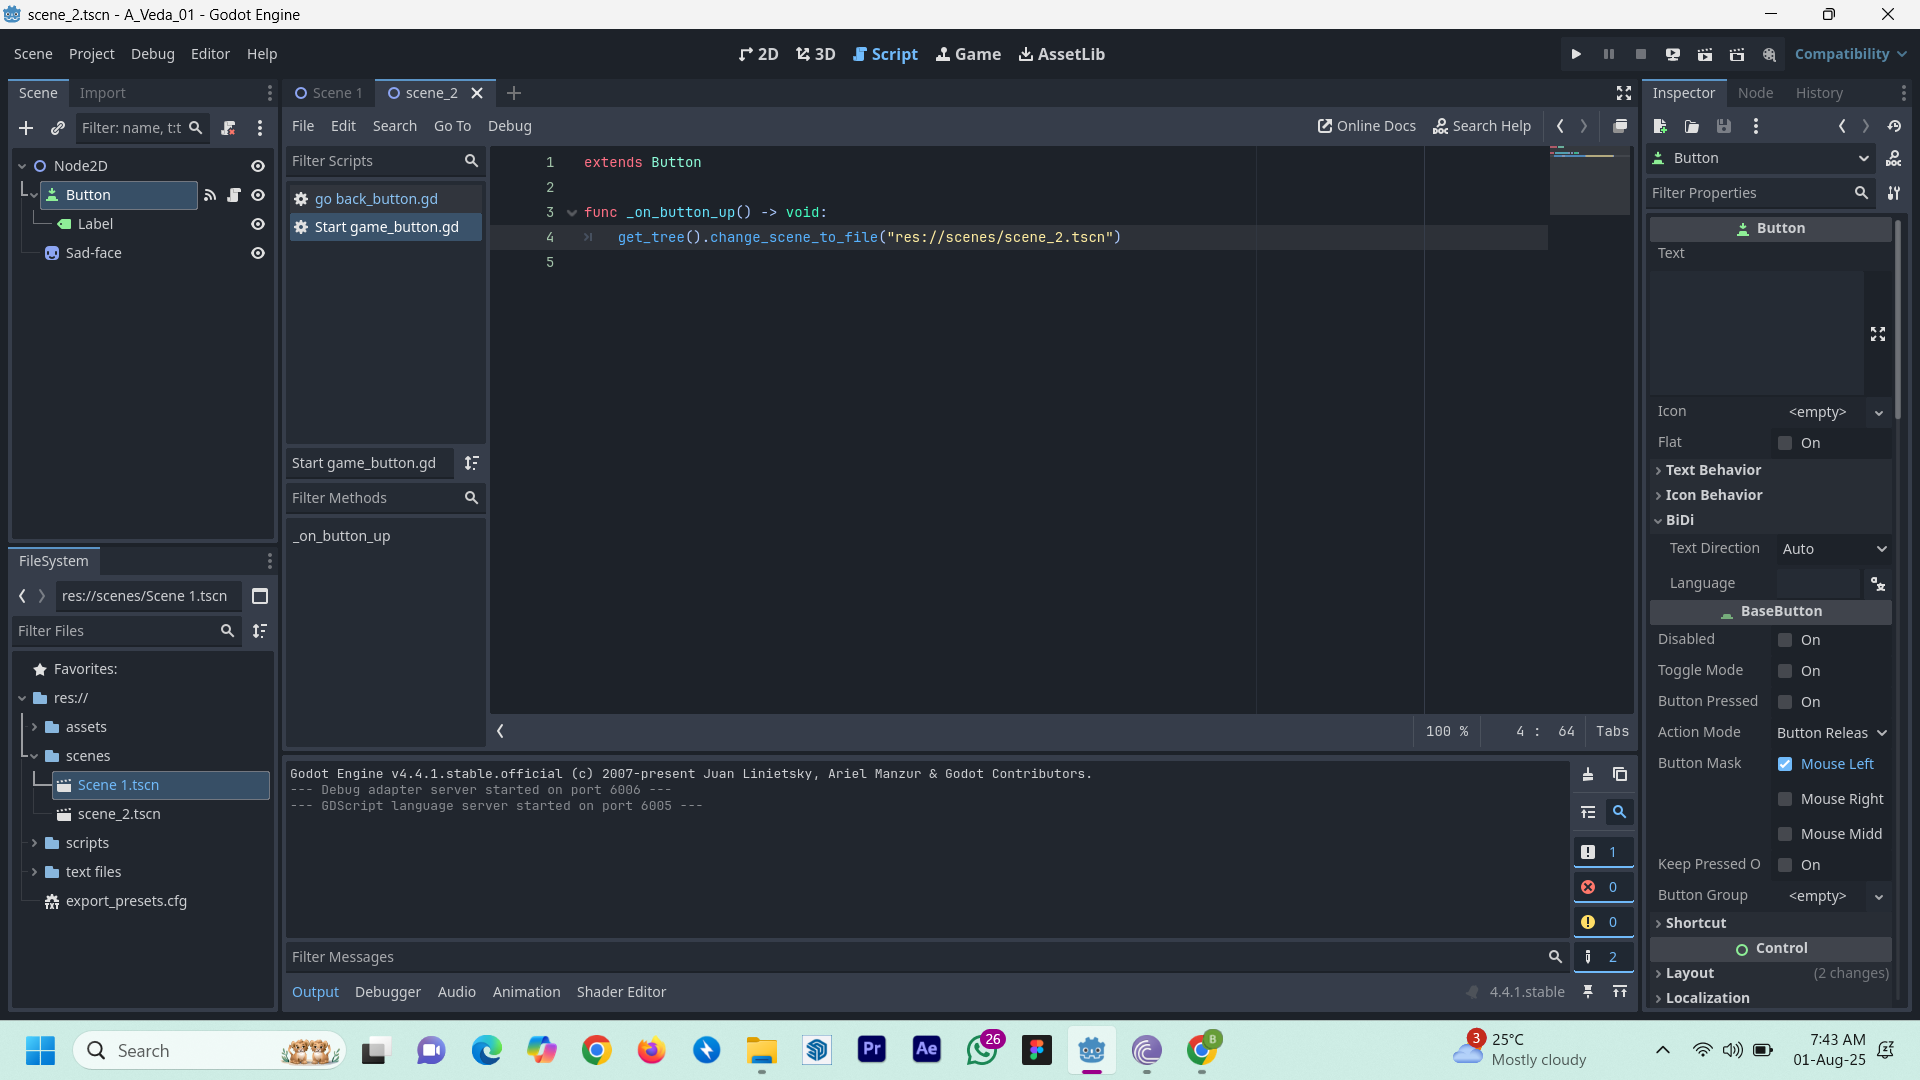Open the object history icon in Inspector
The height and width of the screenshot is (1080, 1920).
[x=1894, y=126]
